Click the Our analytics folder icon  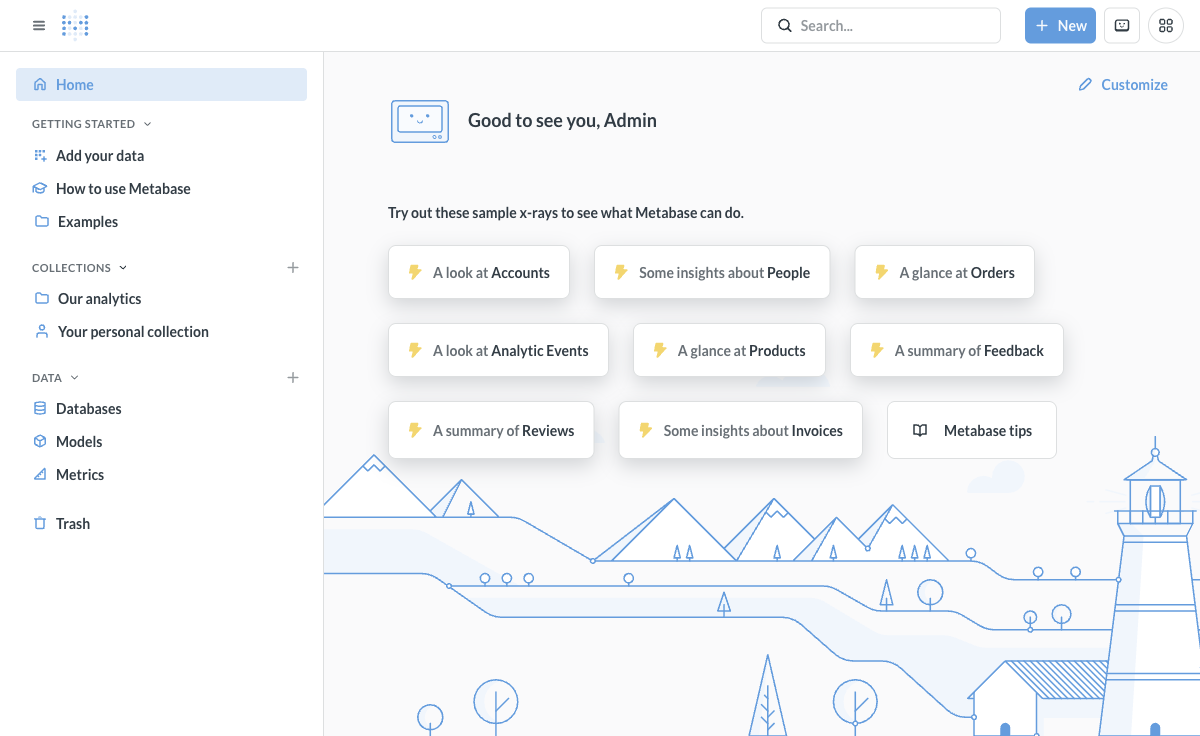tap(41, 299)
